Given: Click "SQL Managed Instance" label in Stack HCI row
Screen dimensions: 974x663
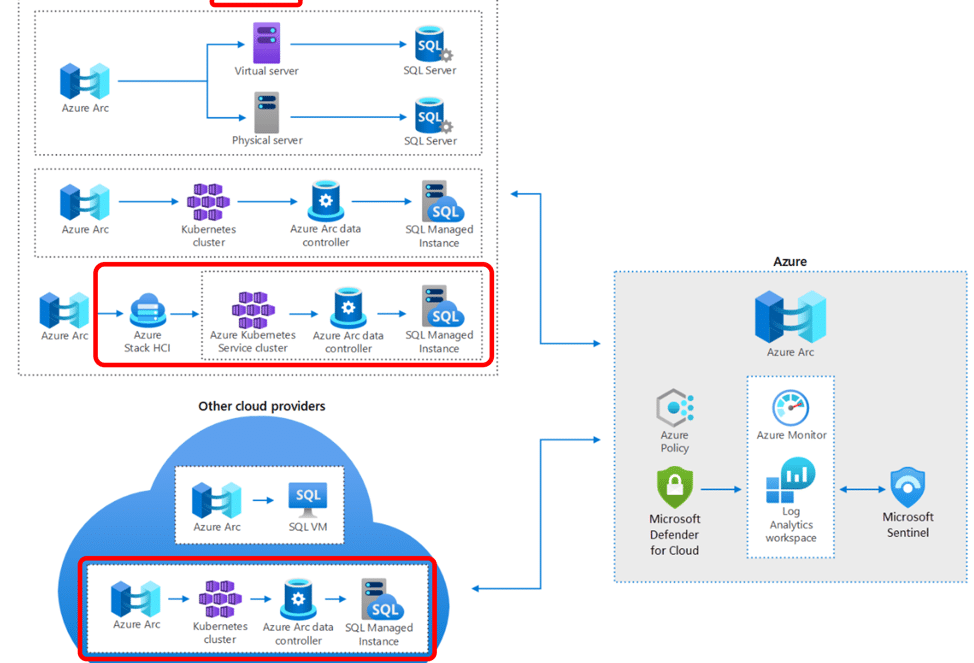Looking at the screenshot, I should 439,342.
